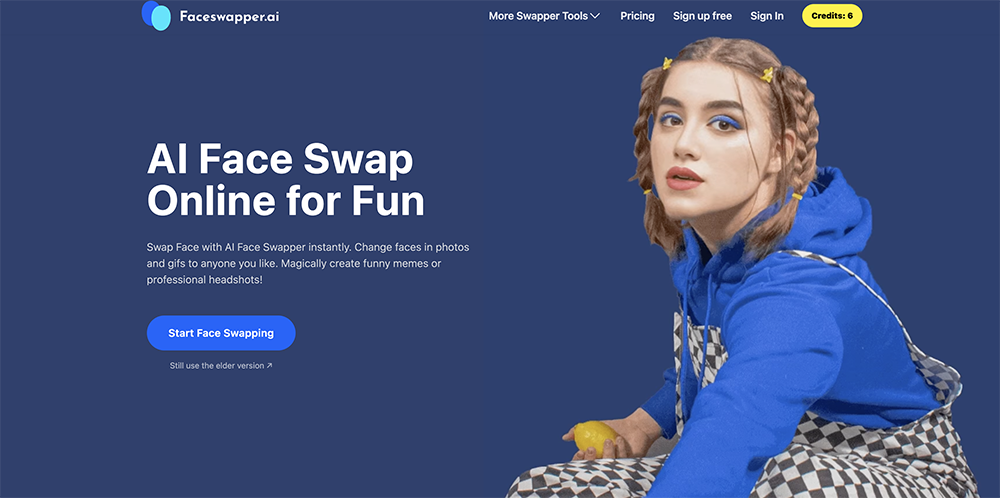
Task: Open the Faceswapper.ai home text link
Action: tap(229, 17)
